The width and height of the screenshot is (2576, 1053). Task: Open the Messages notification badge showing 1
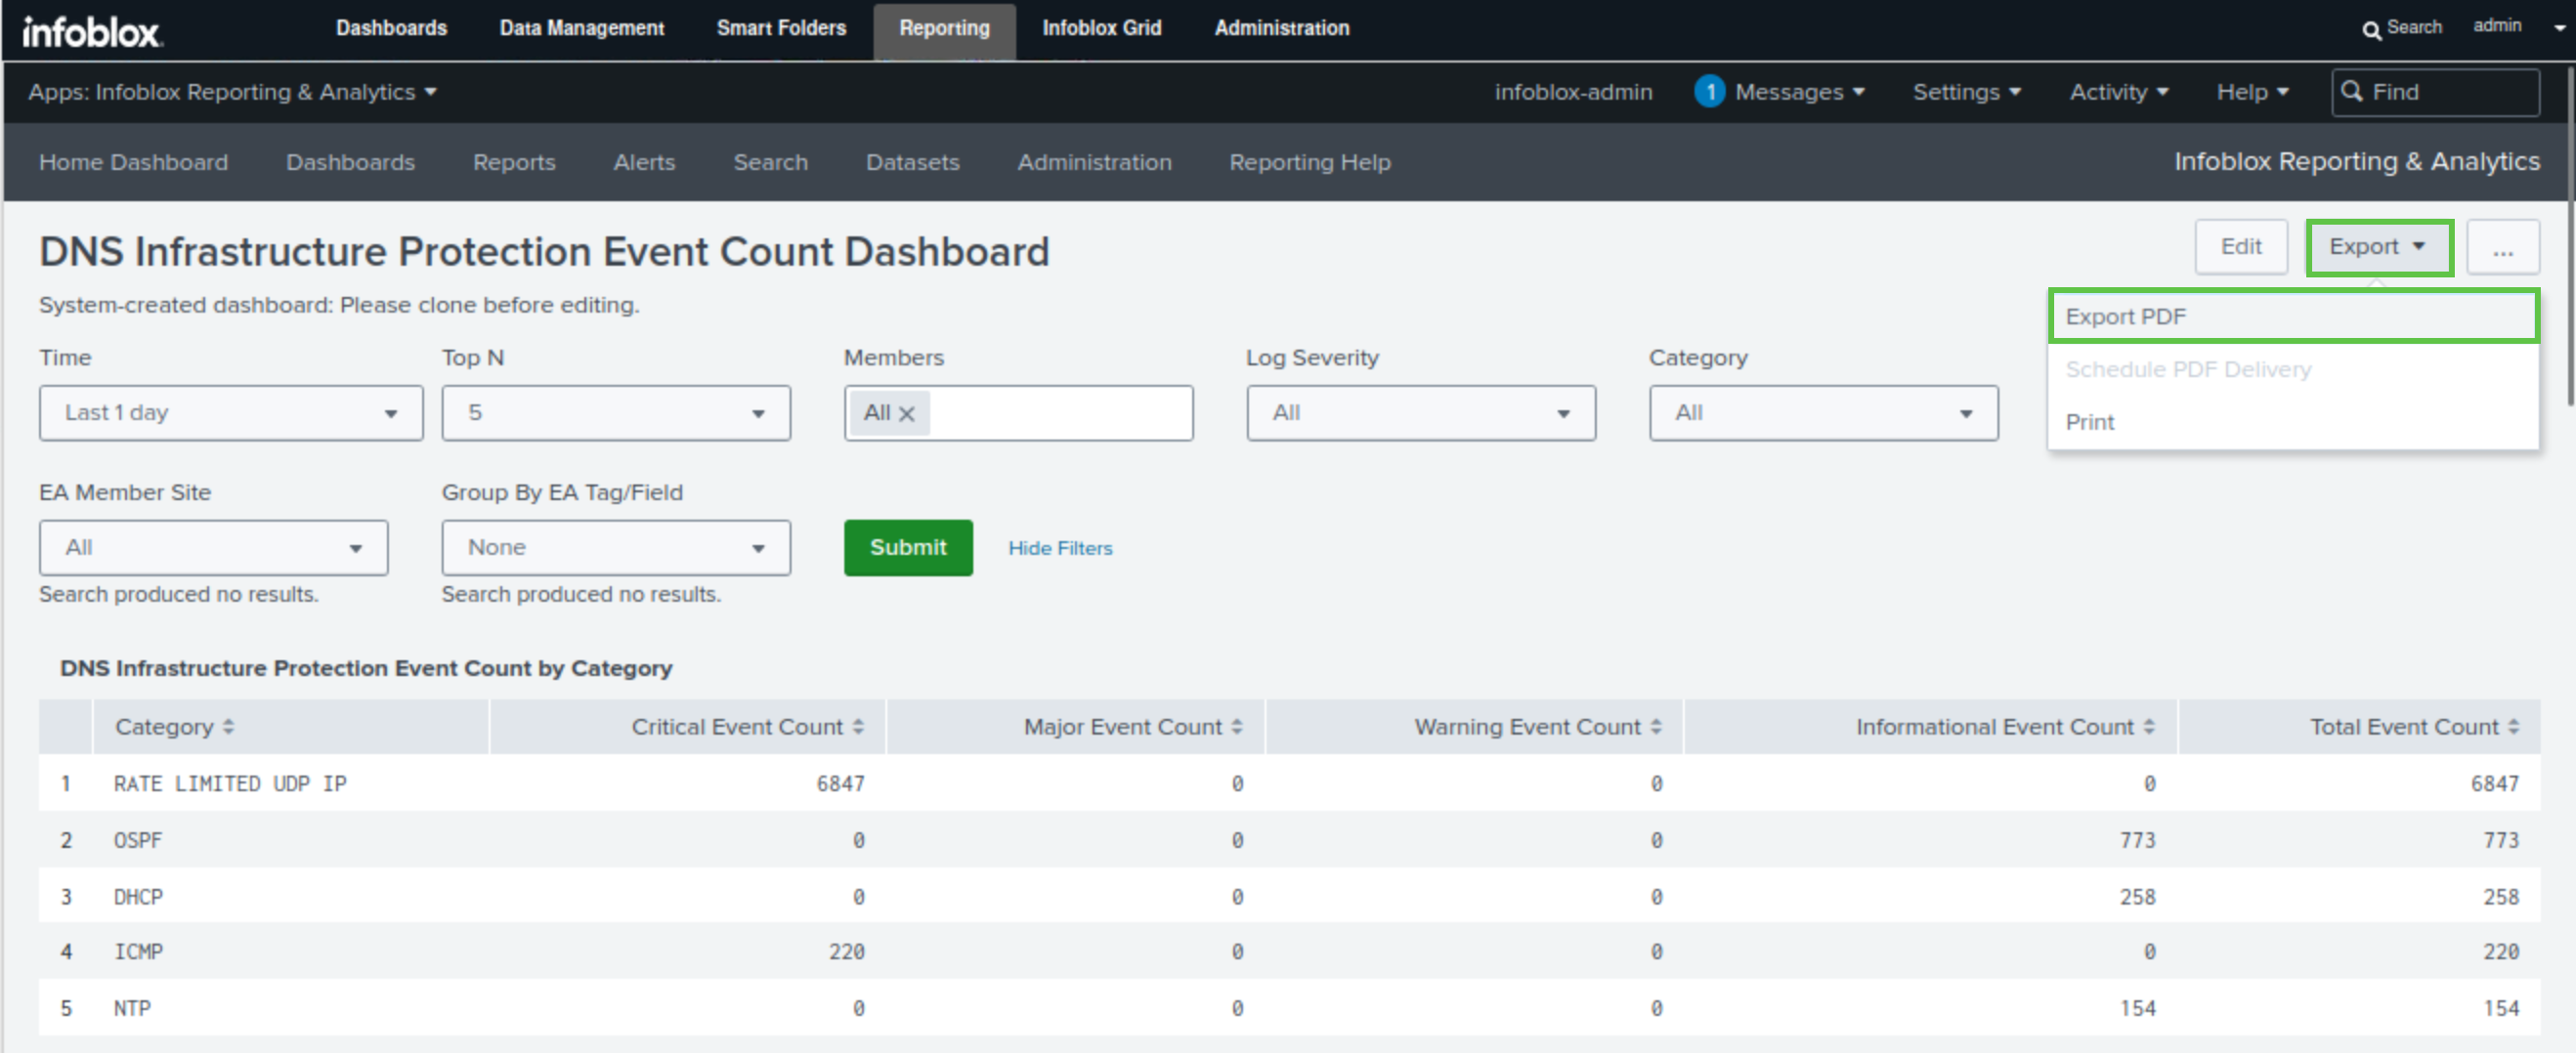tap(1709, 92)
